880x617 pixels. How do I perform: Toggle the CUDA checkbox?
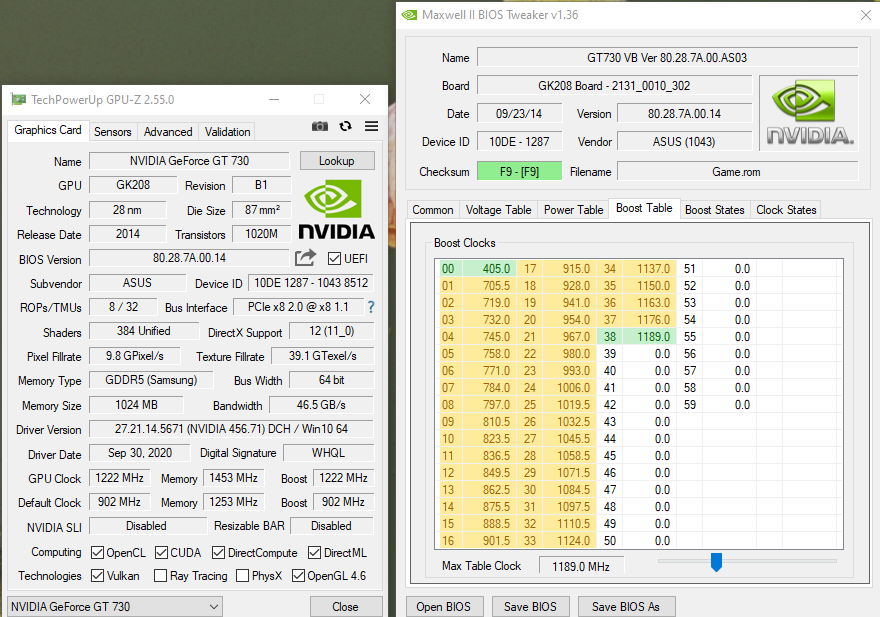coord(162,552)
